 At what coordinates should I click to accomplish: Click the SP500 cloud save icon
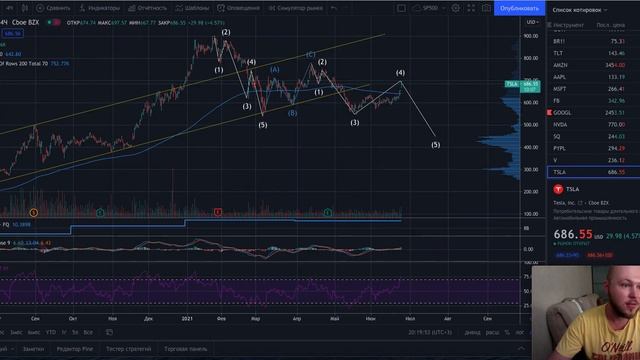point(416,8)
